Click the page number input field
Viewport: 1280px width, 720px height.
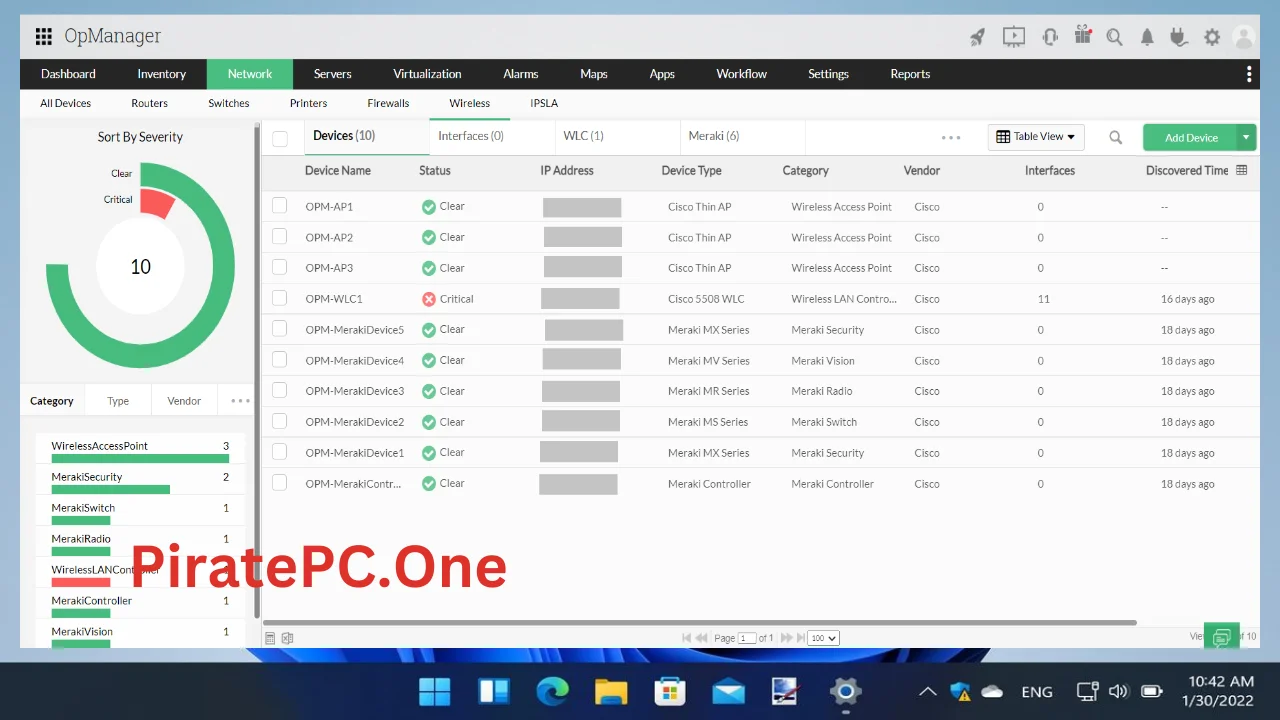pyautogui.click(x=747, y=638)
